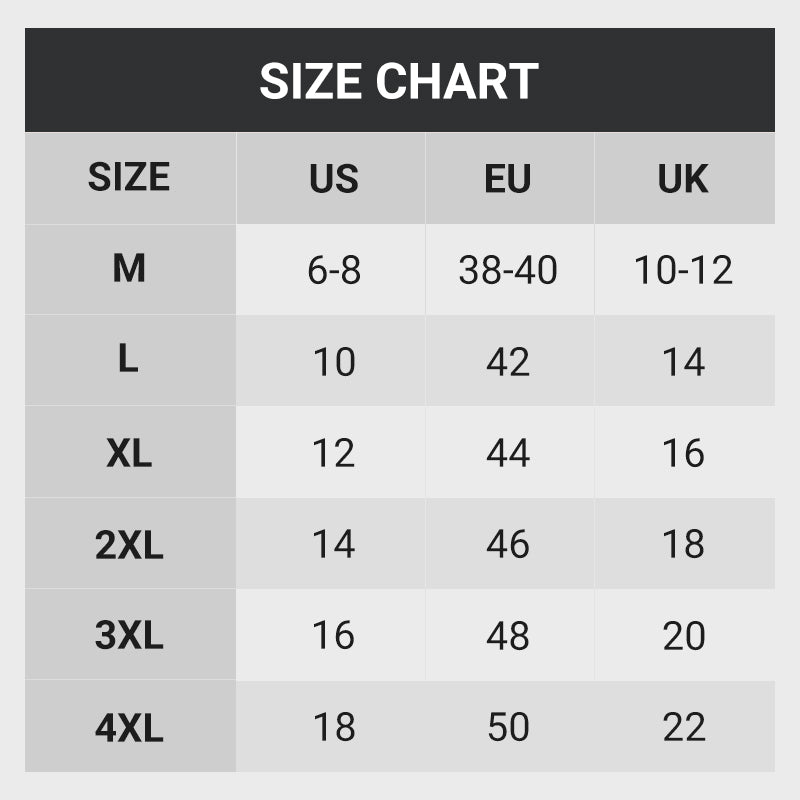
Task: Select the EU 42 cell
Action: coord(508,362)
